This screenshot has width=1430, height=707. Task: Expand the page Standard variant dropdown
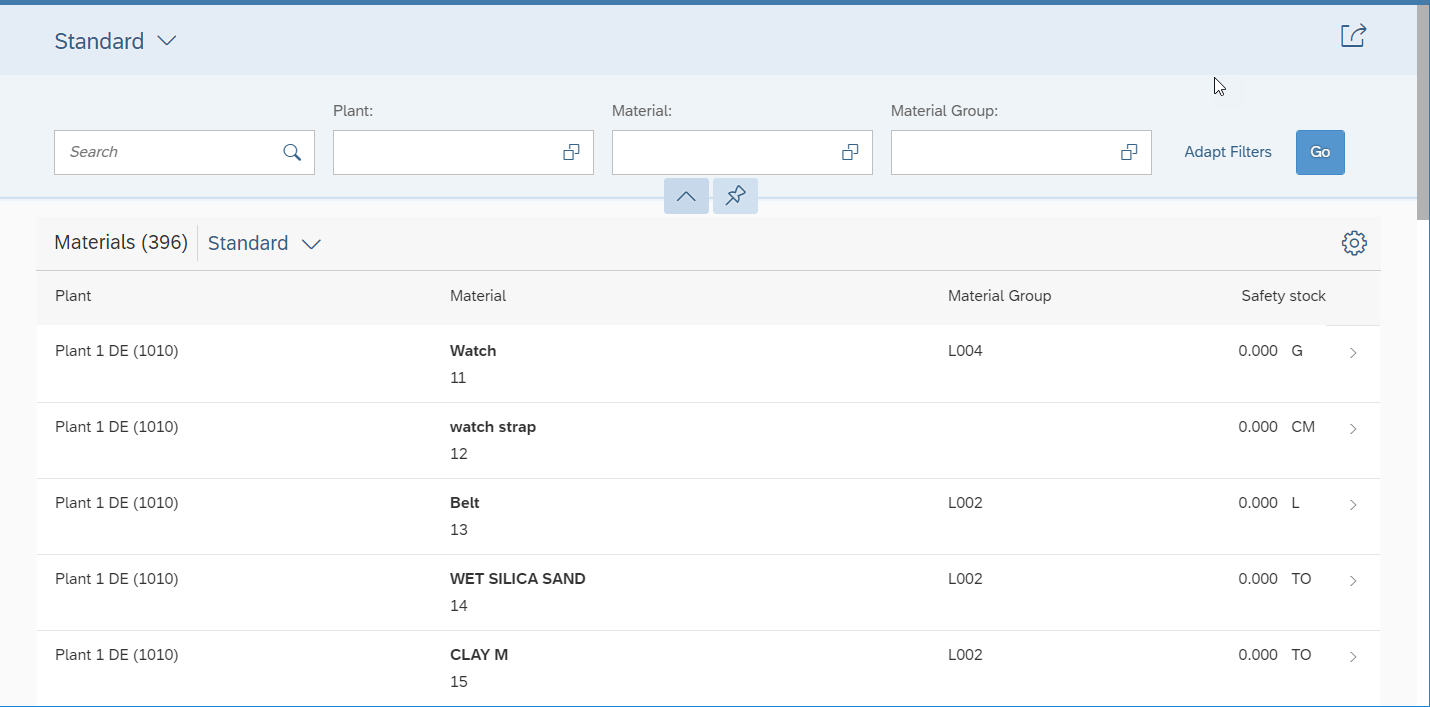coord(166,41)
